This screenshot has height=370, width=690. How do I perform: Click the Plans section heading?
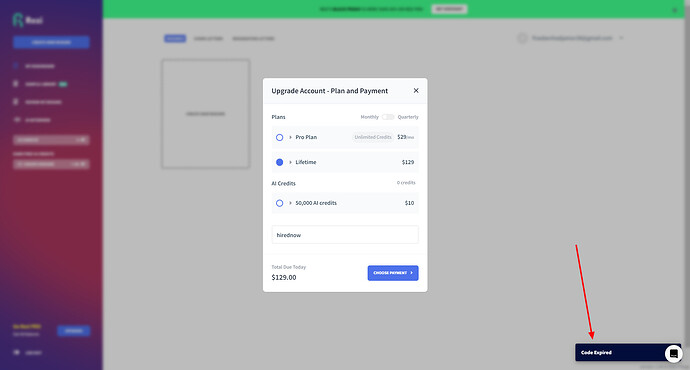pyautogui.click(x=279, y=117)
